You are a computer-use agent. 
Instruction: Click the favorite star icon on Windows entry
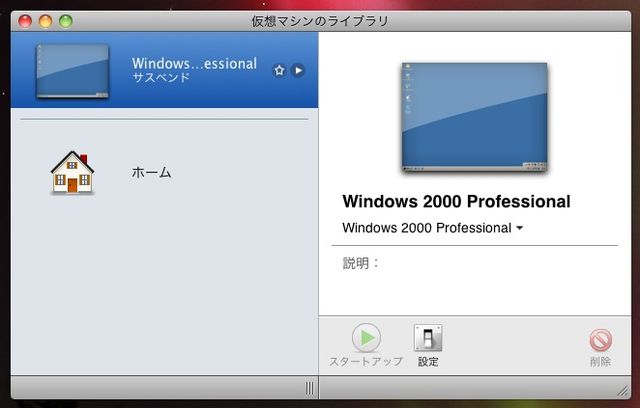pyautogui.click(x=279, y=71)
